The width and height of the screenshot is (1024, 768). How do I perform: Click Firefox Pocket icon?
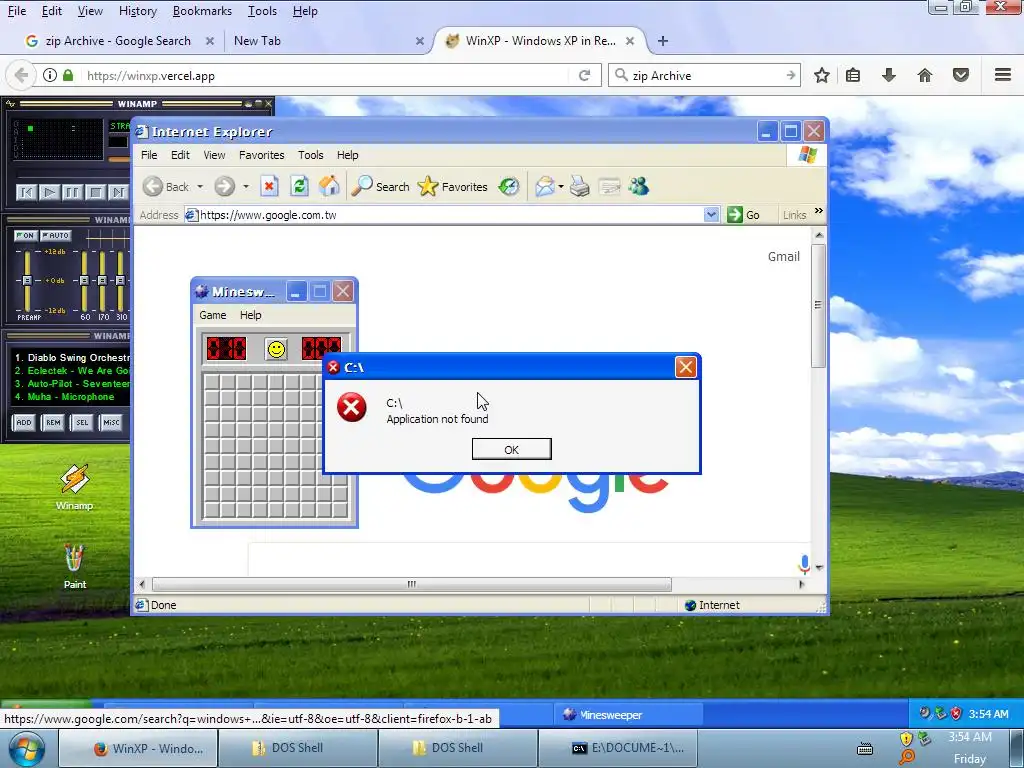(961, 76)
